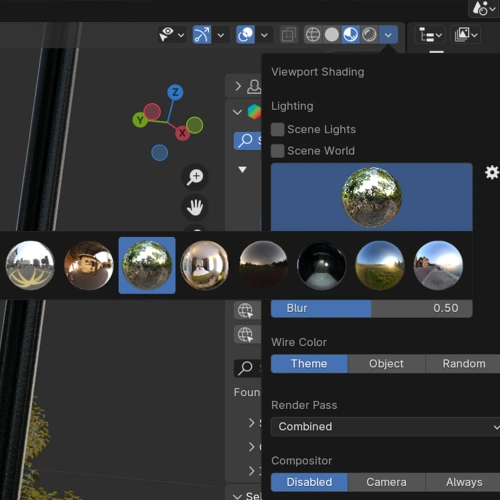Select Rendered viewport shading mode

click(x=369, y=35)
